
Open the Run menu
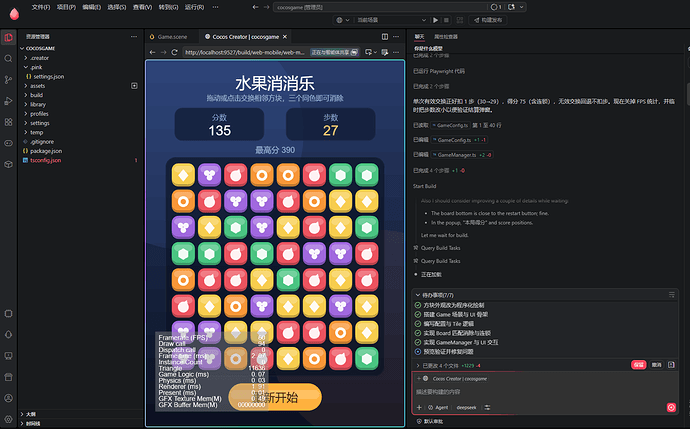[194, 7]
